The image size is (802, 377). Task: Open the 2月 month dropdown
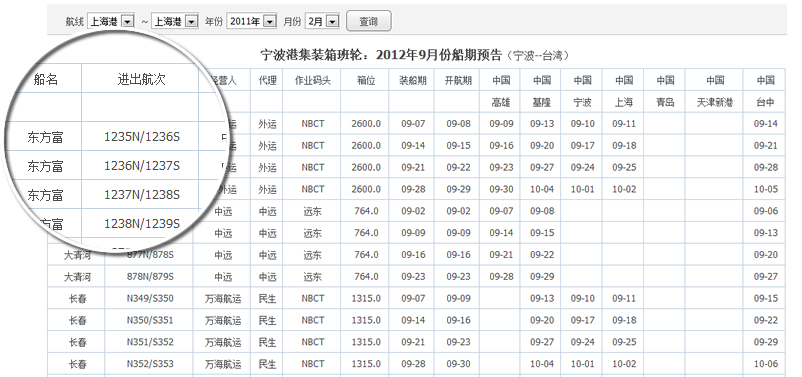pyautogui.click(x=322, y=21)
